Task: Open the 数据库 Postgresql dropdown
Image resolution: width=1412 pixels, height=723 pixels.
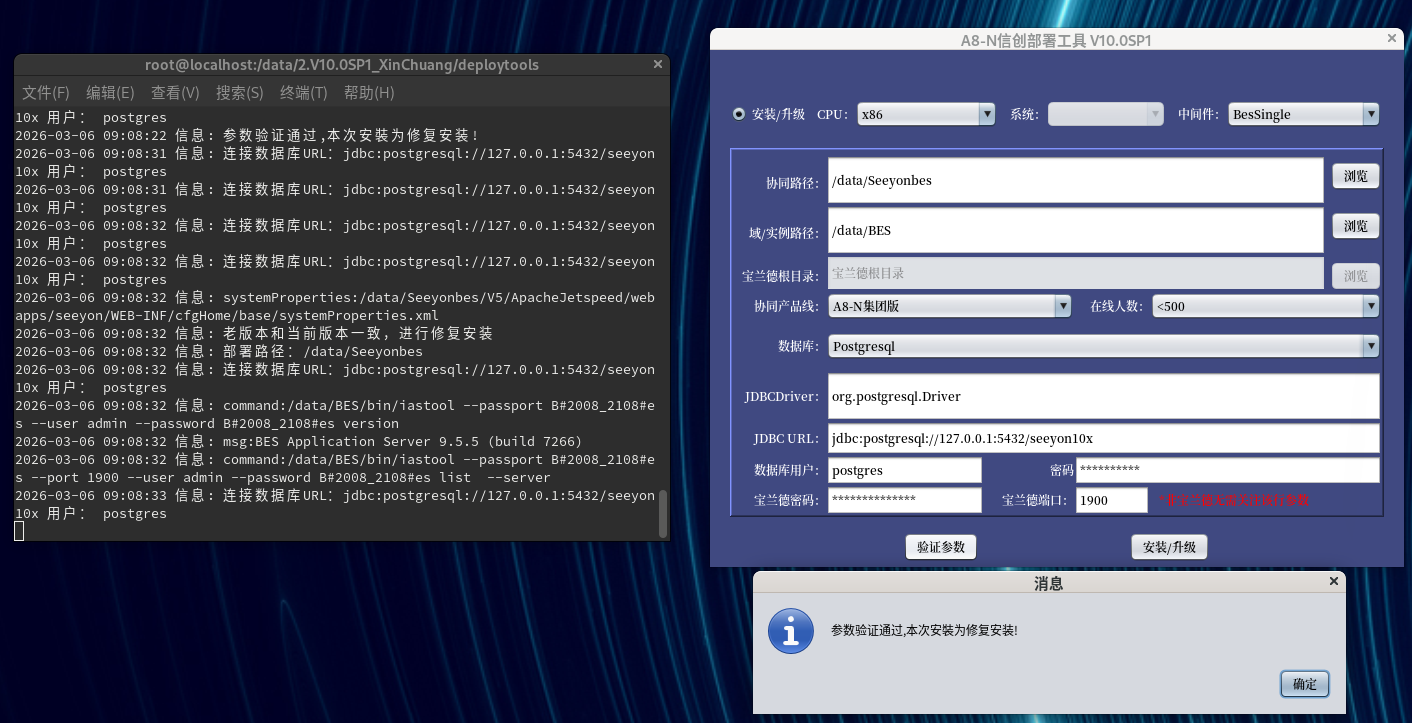Action: (1104, 346)
